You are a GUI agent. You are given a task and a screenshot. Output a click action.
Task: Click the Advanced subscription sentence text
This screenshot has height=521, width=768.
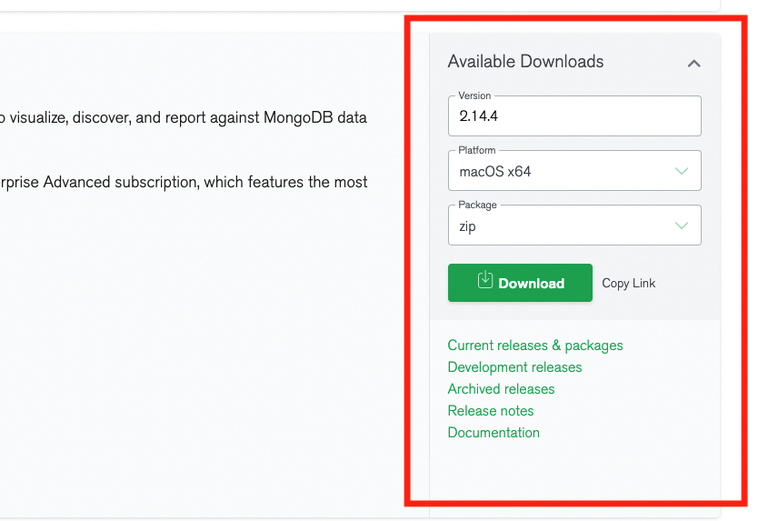point(183,182)
